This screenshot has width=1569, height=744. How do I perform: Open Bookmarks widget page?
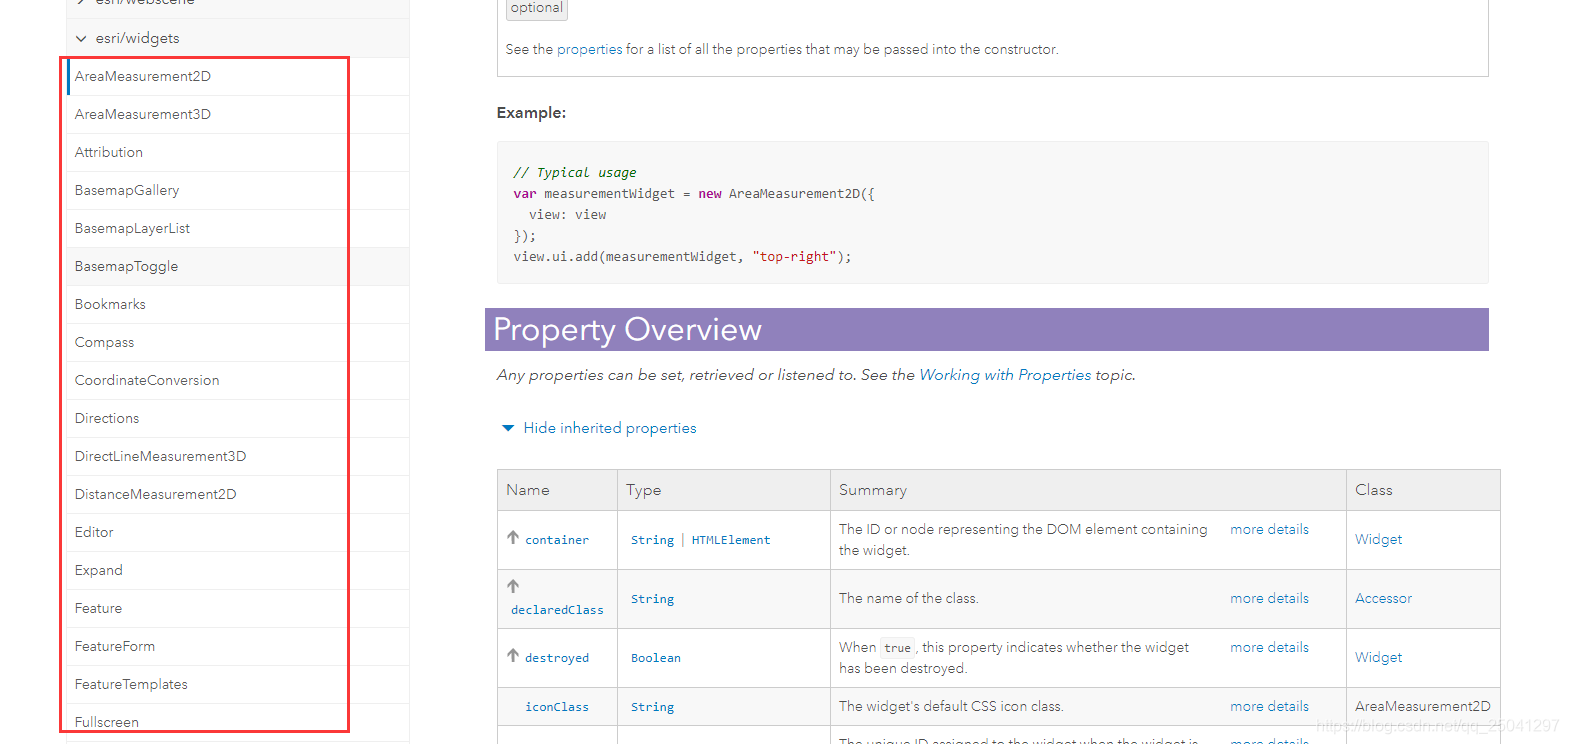coord(110,305)
